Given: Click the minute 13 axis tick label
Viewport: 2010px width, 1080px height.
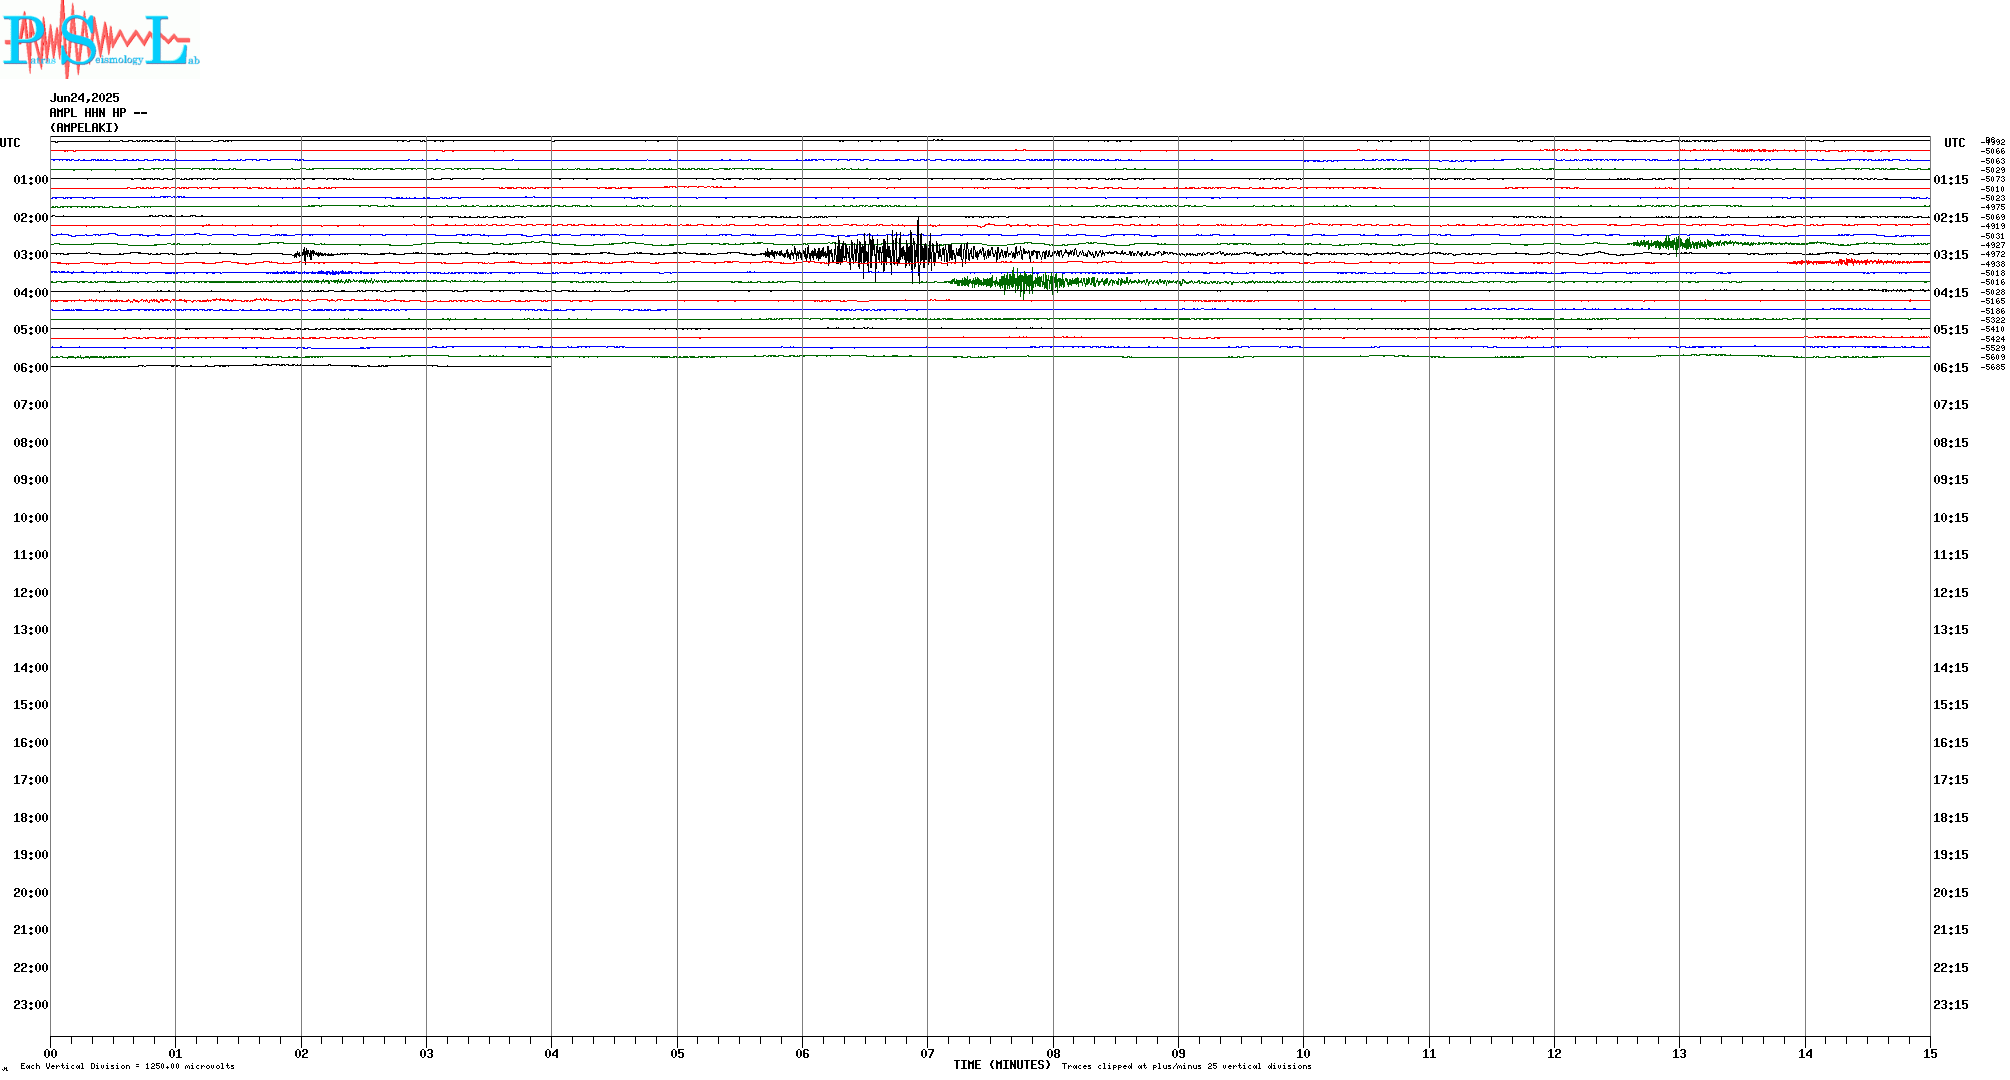Looking at the screenshot, I should 1679,1053.
